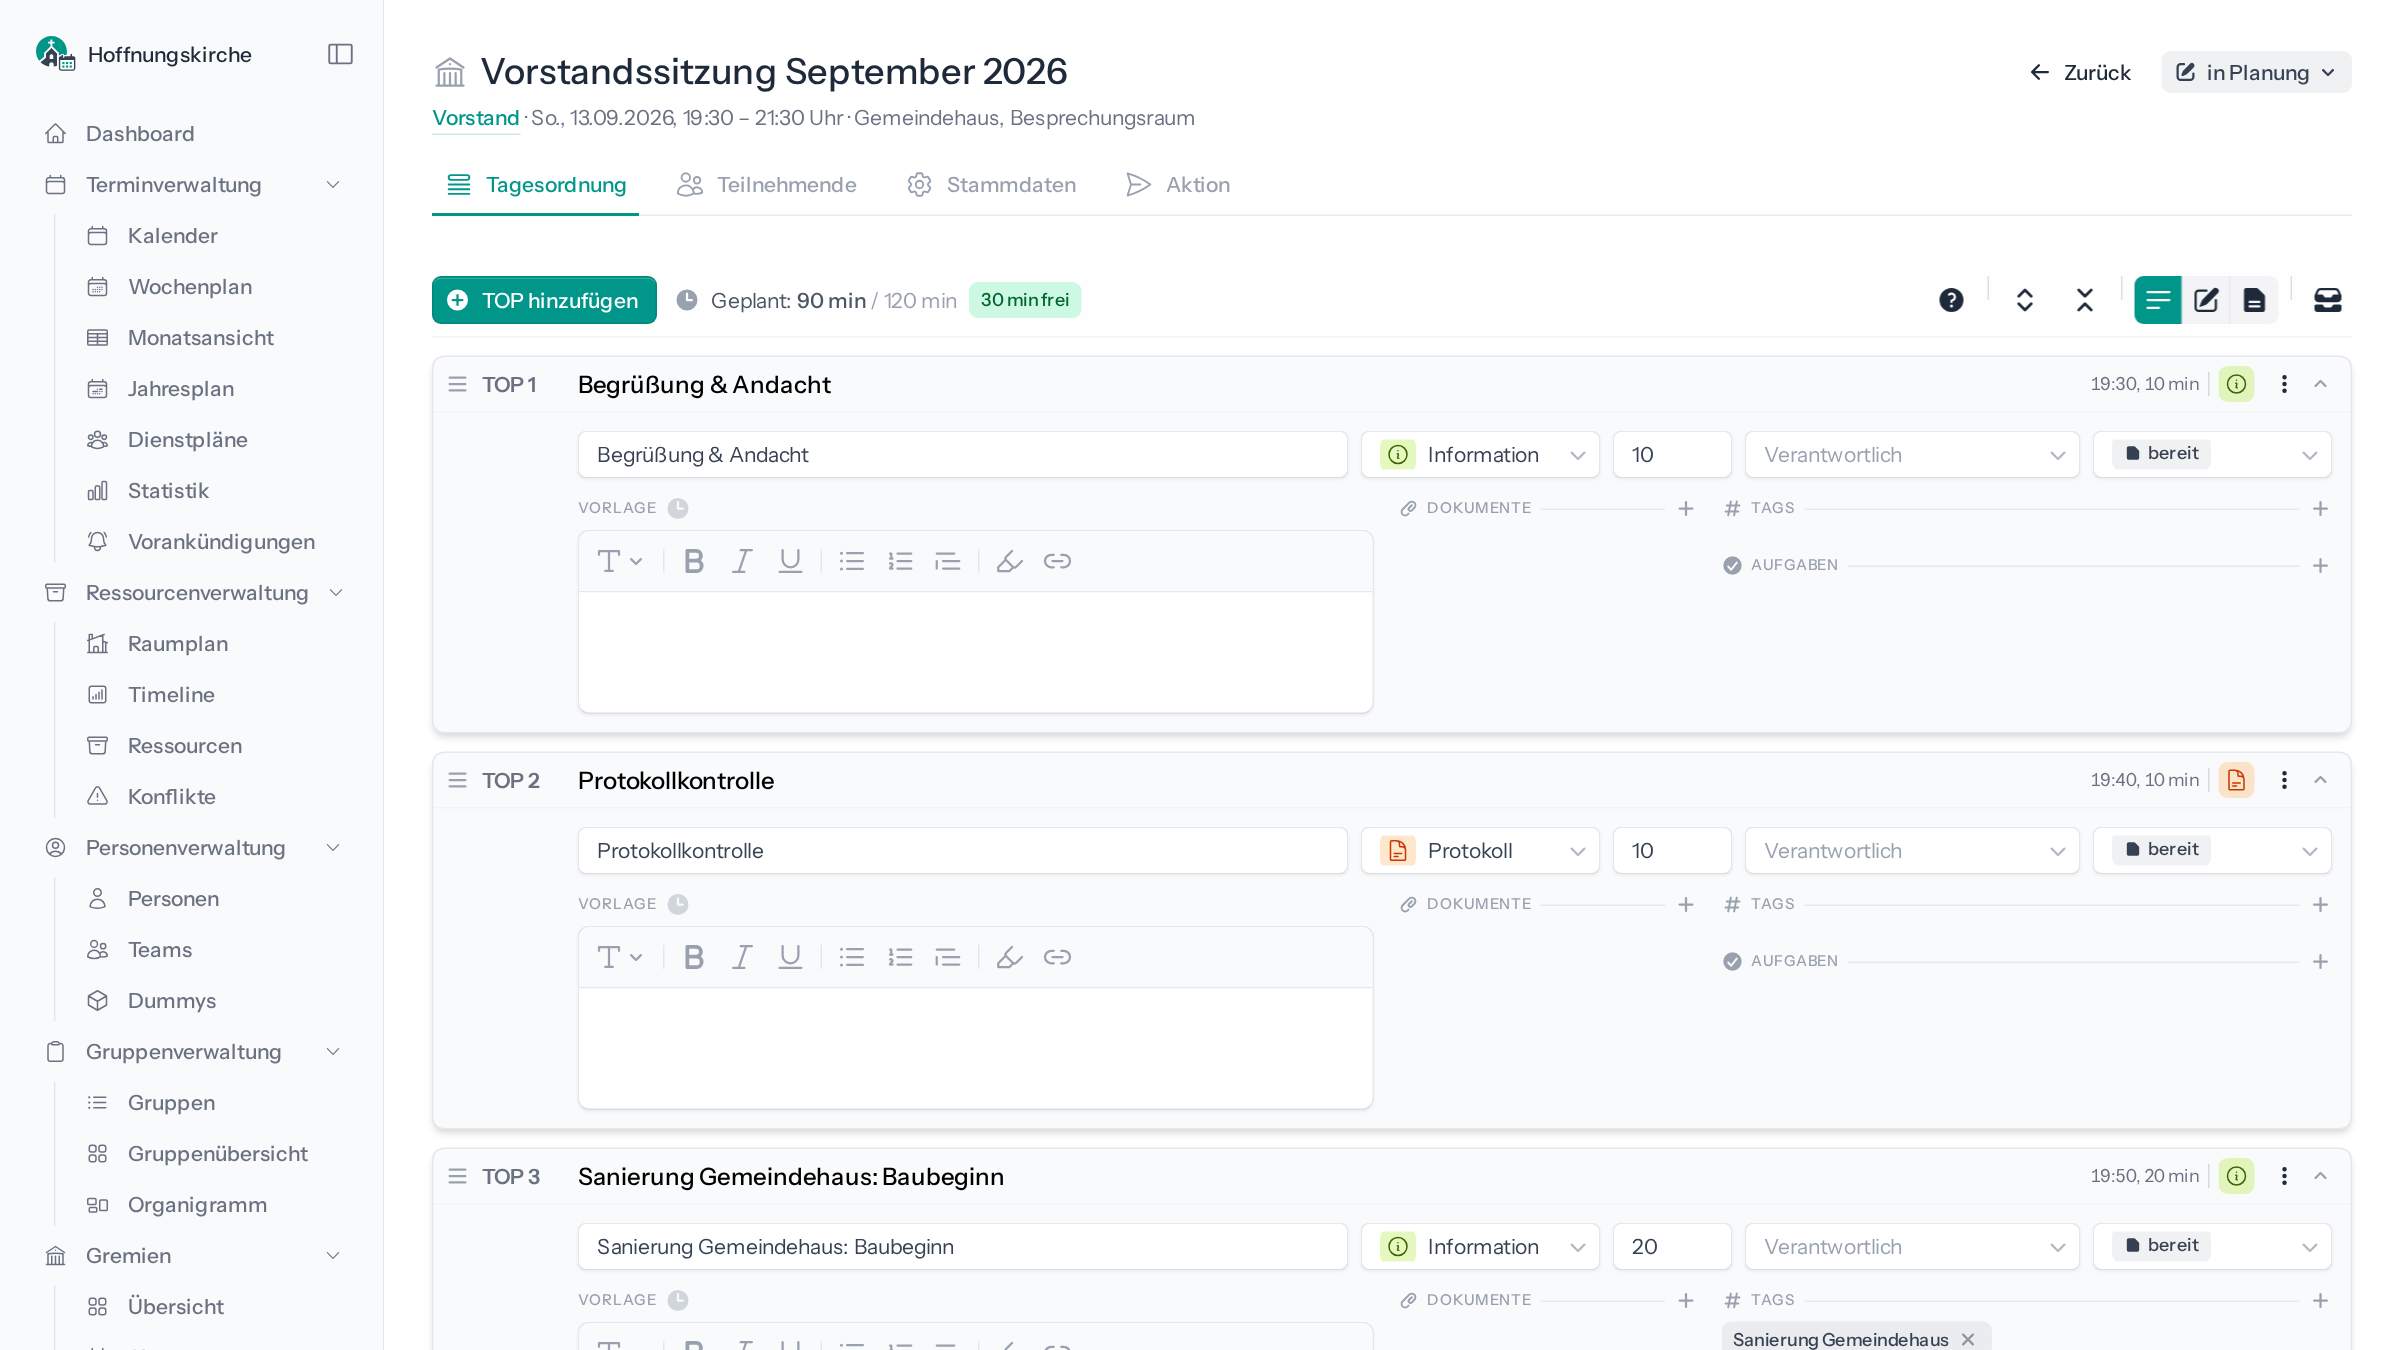Viewport: 2400px width, 1350px height.
Task: Click the drag handle of TOP 1
Action: (457, 385)
